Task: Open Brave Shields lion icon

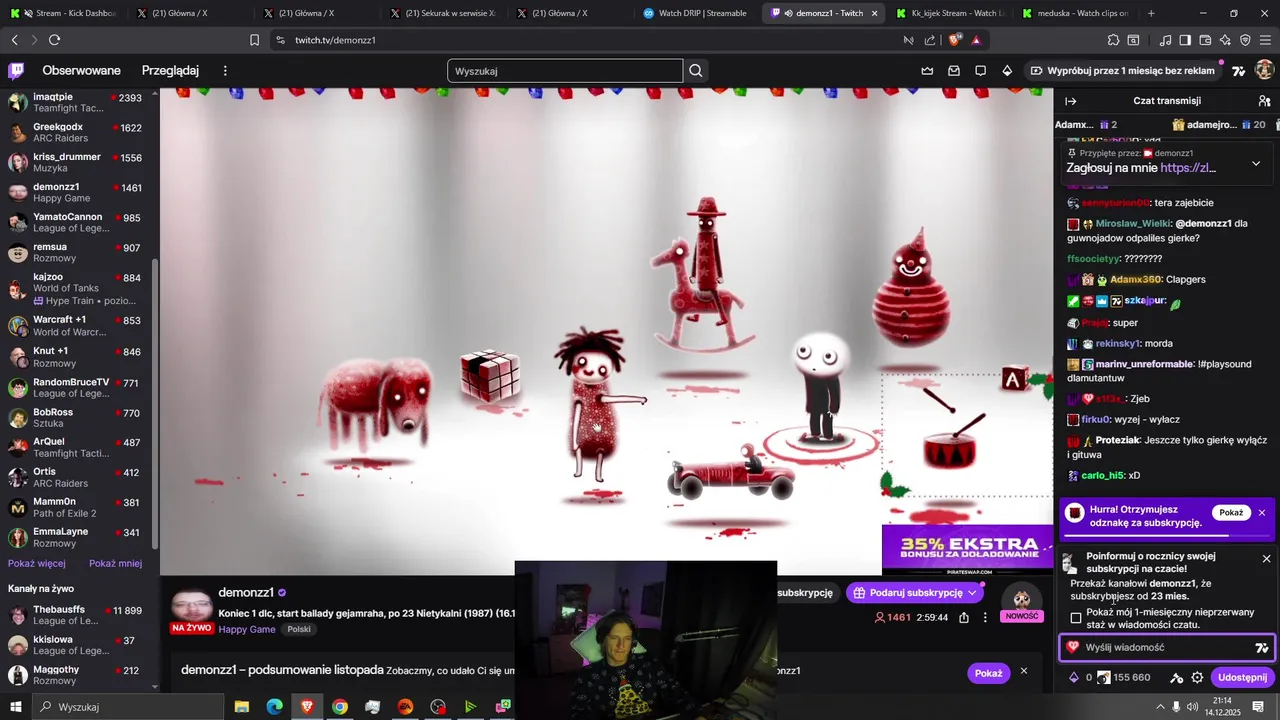Action: (955, 40)
